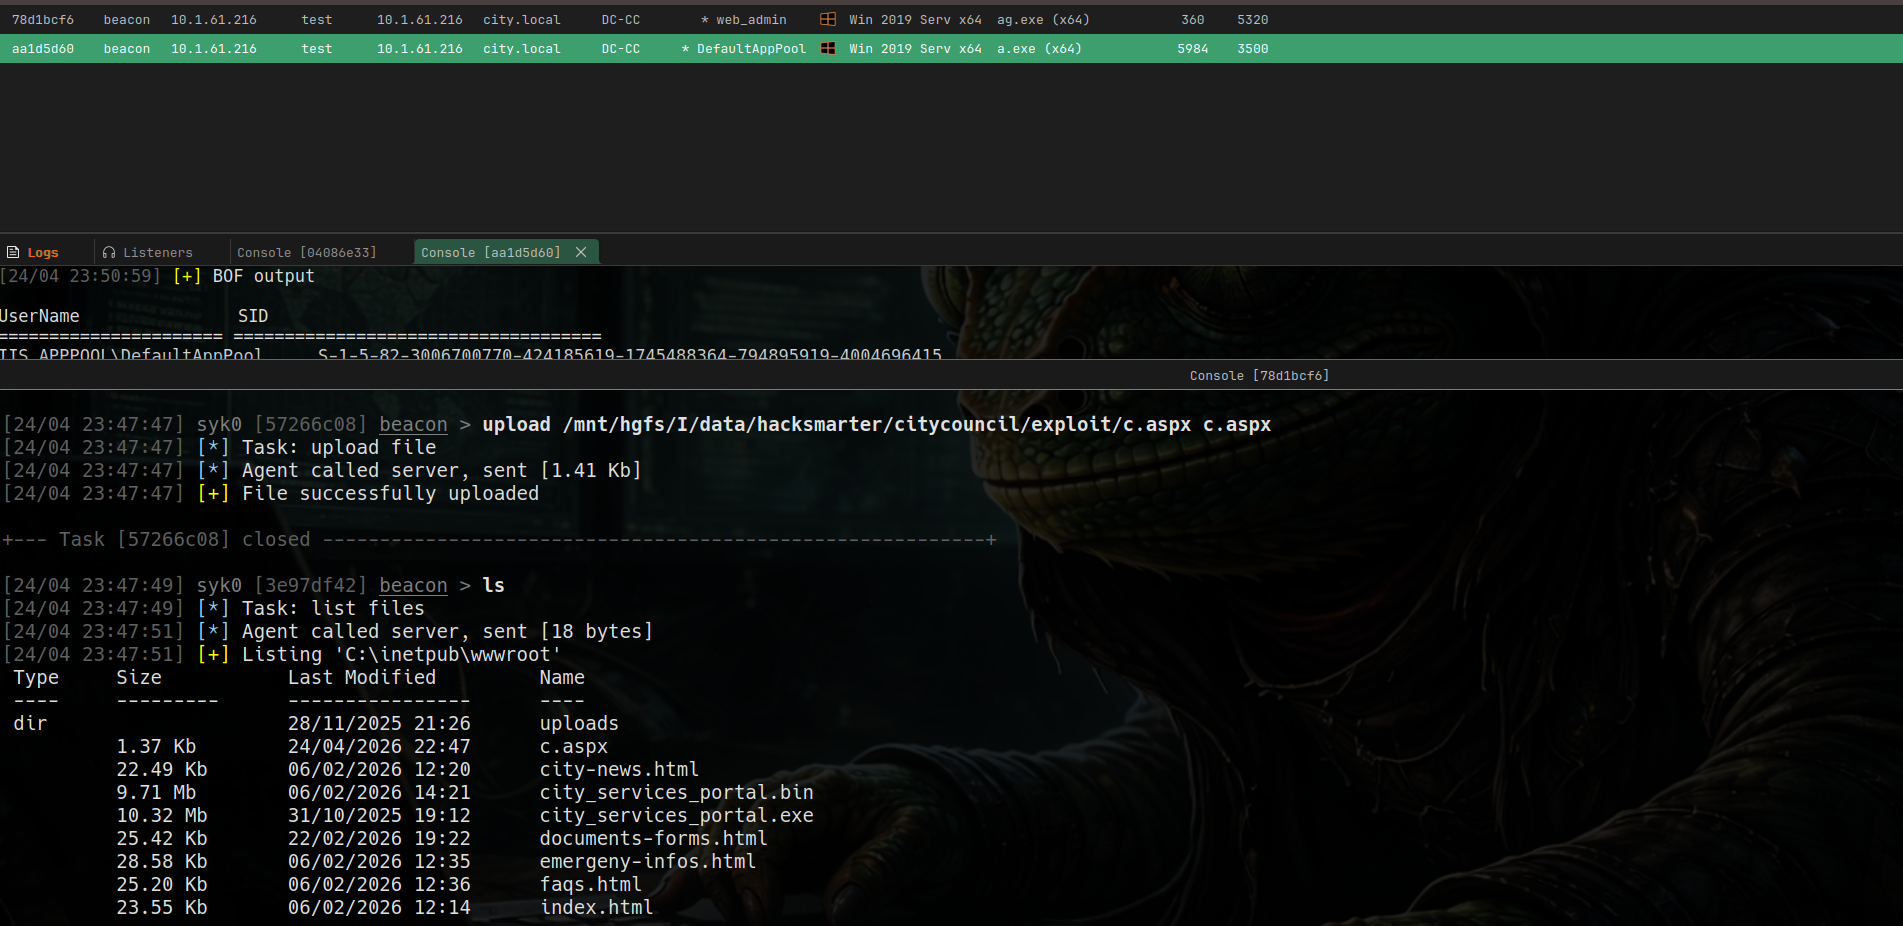Click the c.aspx file name in the listing

tap(573, 746)
